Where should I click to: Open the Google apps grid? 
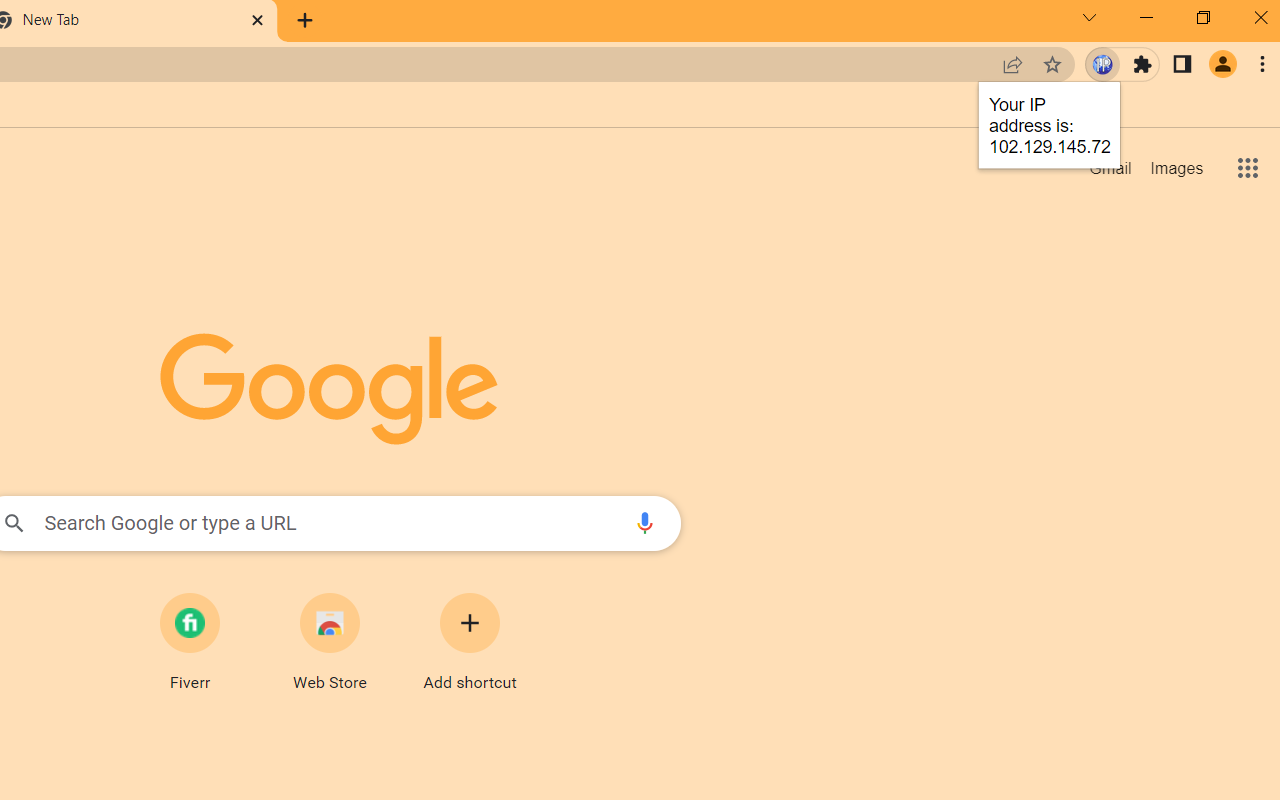1247,168
